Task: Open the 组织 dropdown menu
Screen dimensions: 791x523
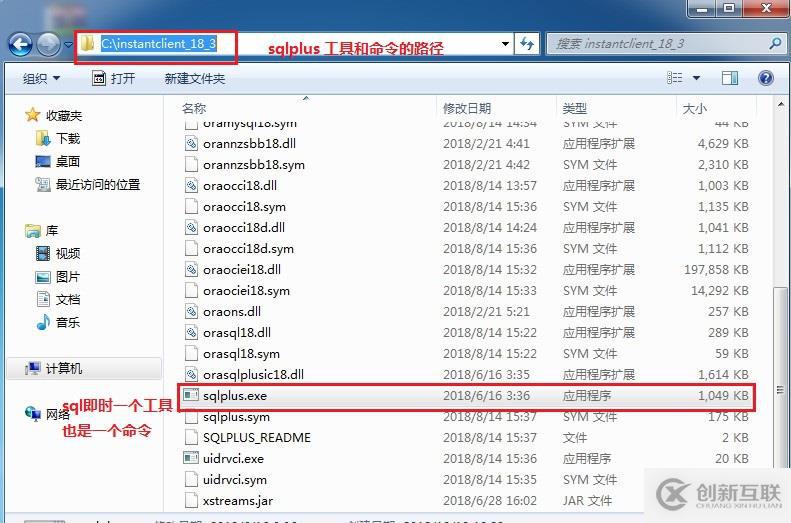Action: coord(41,78)
